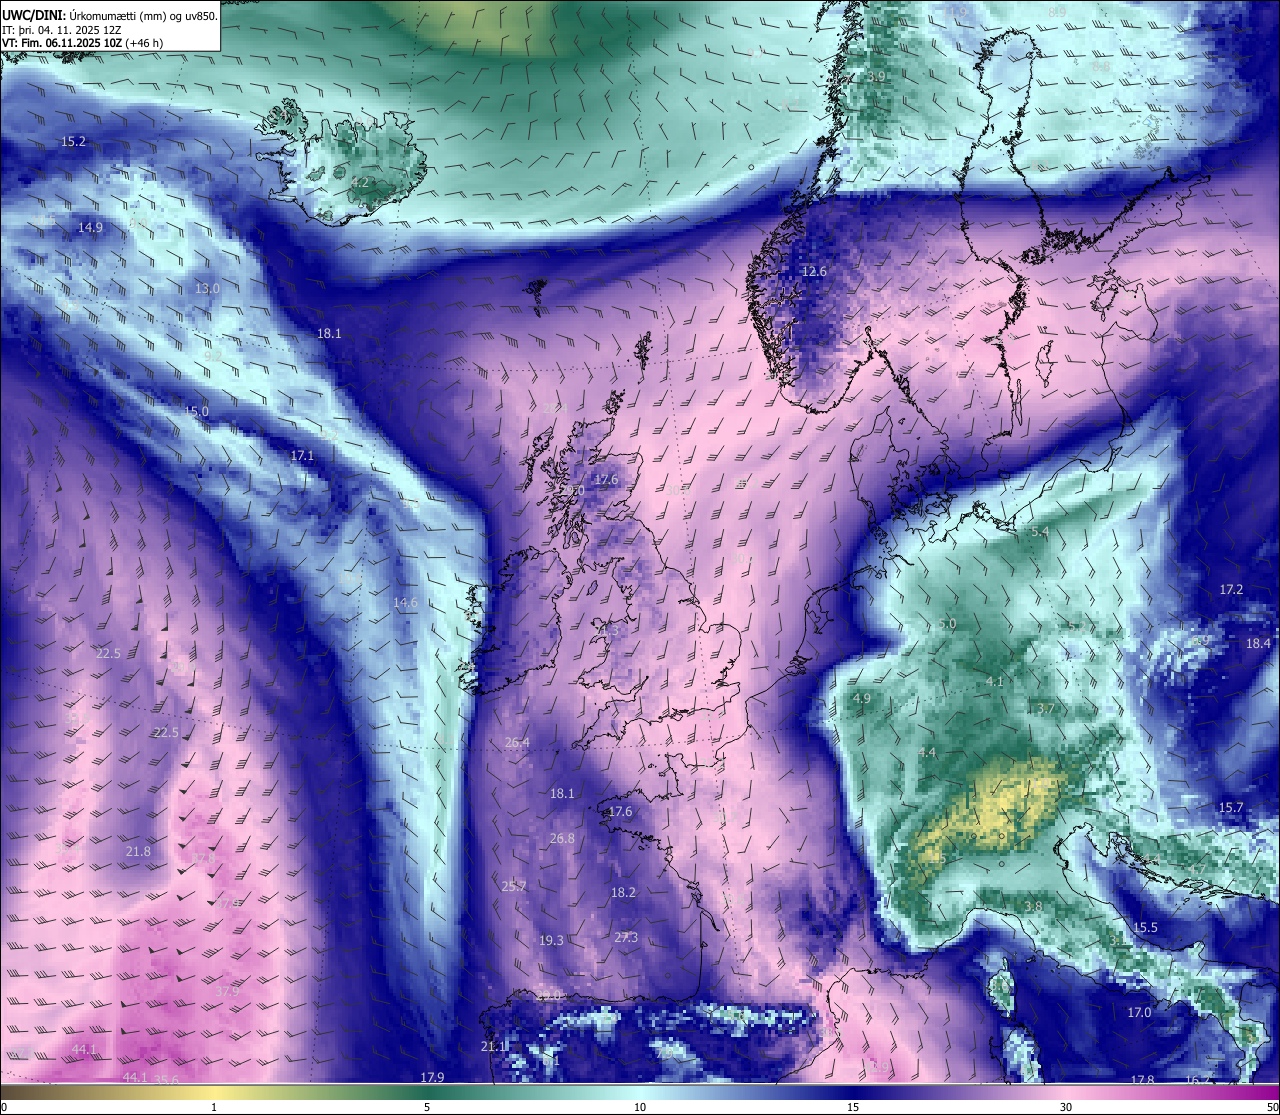Click the 4.4 value label
1280x1115 pixels.
pyautogui.click(x=927, y=752)
